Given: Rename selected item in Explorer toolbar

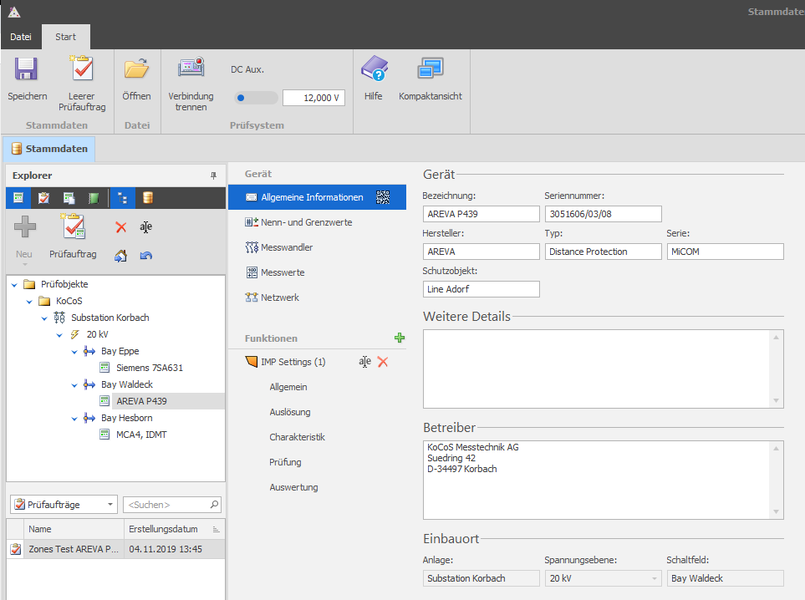Looking at the screenshot, I should point(146,227).
